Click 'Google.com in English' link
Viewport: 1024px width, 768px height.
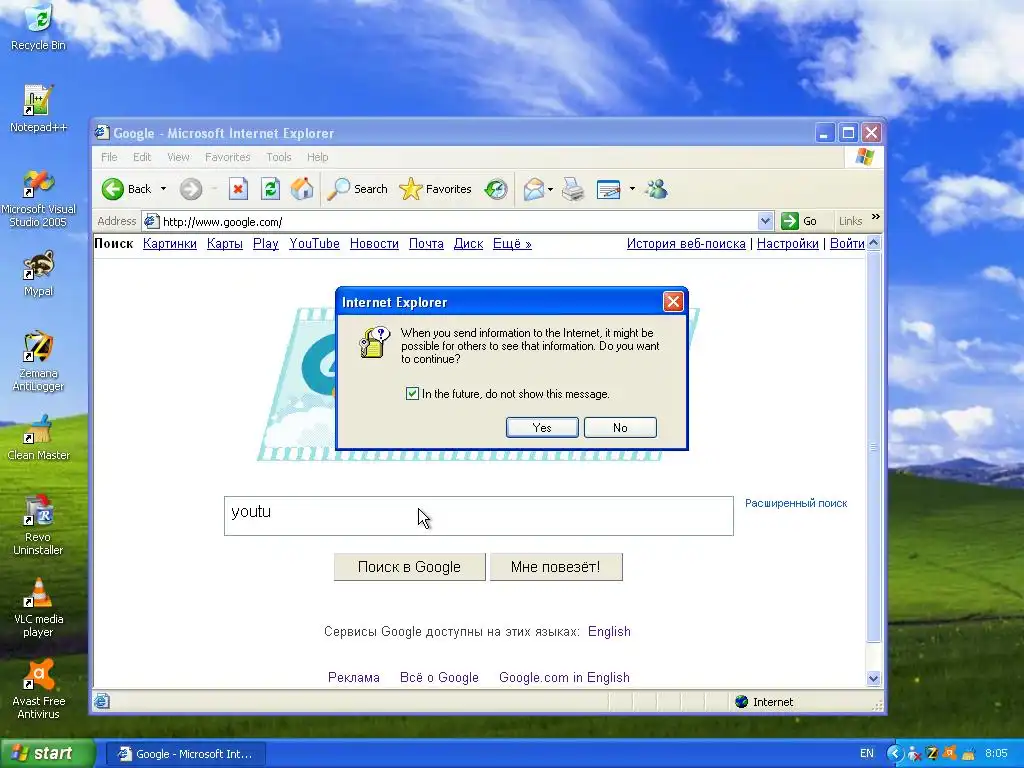[x=564, y=677]
